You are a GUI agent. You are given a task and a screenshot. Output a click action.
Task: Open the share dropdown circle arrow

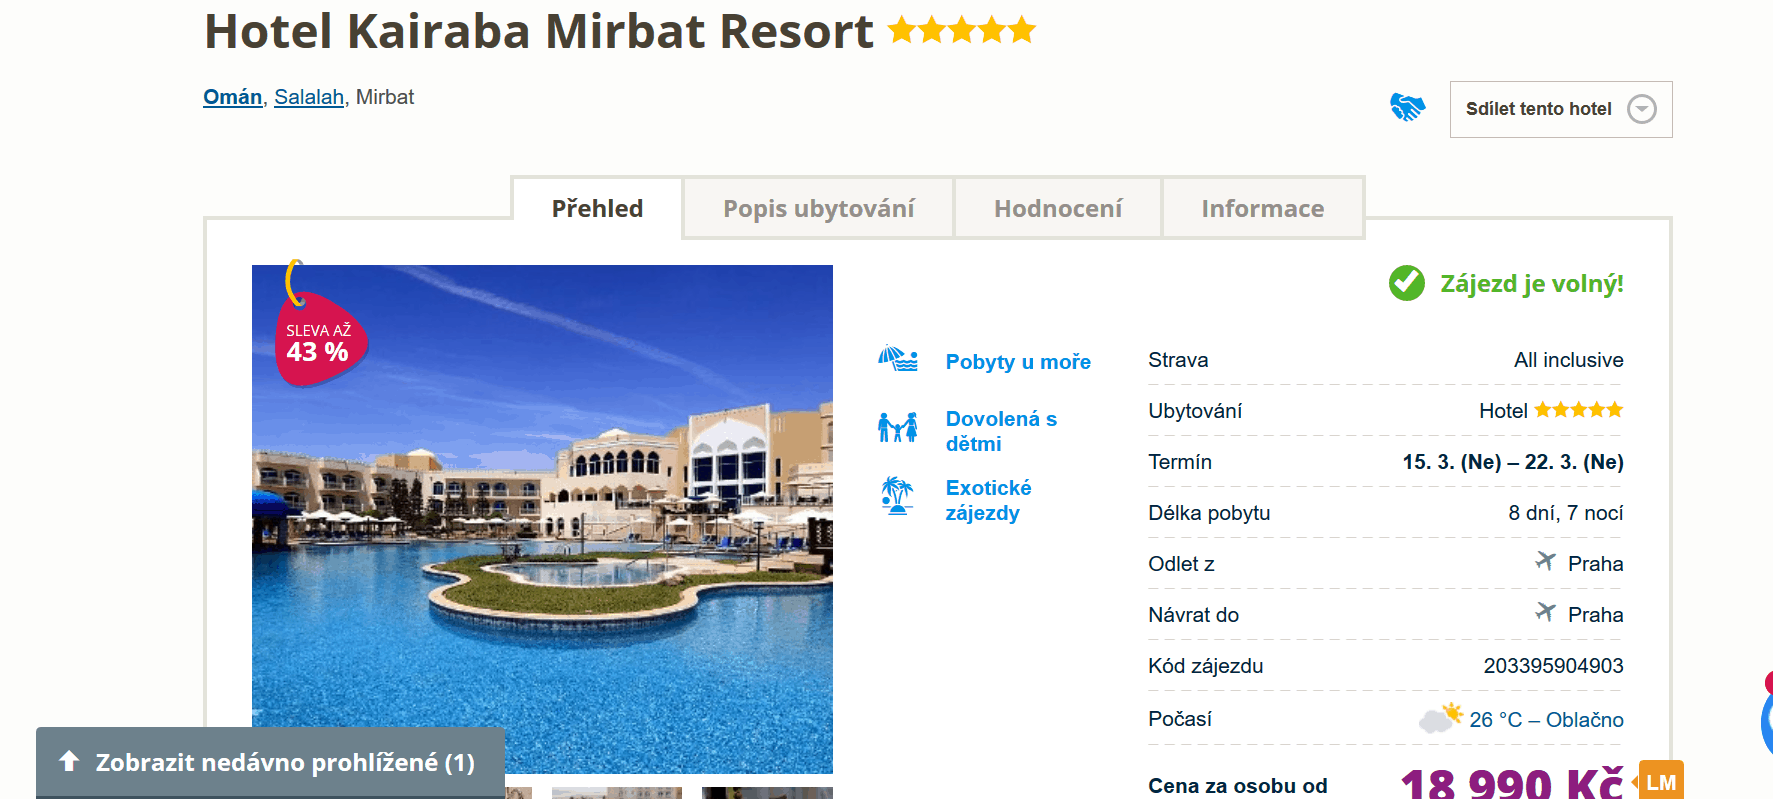1642,109
